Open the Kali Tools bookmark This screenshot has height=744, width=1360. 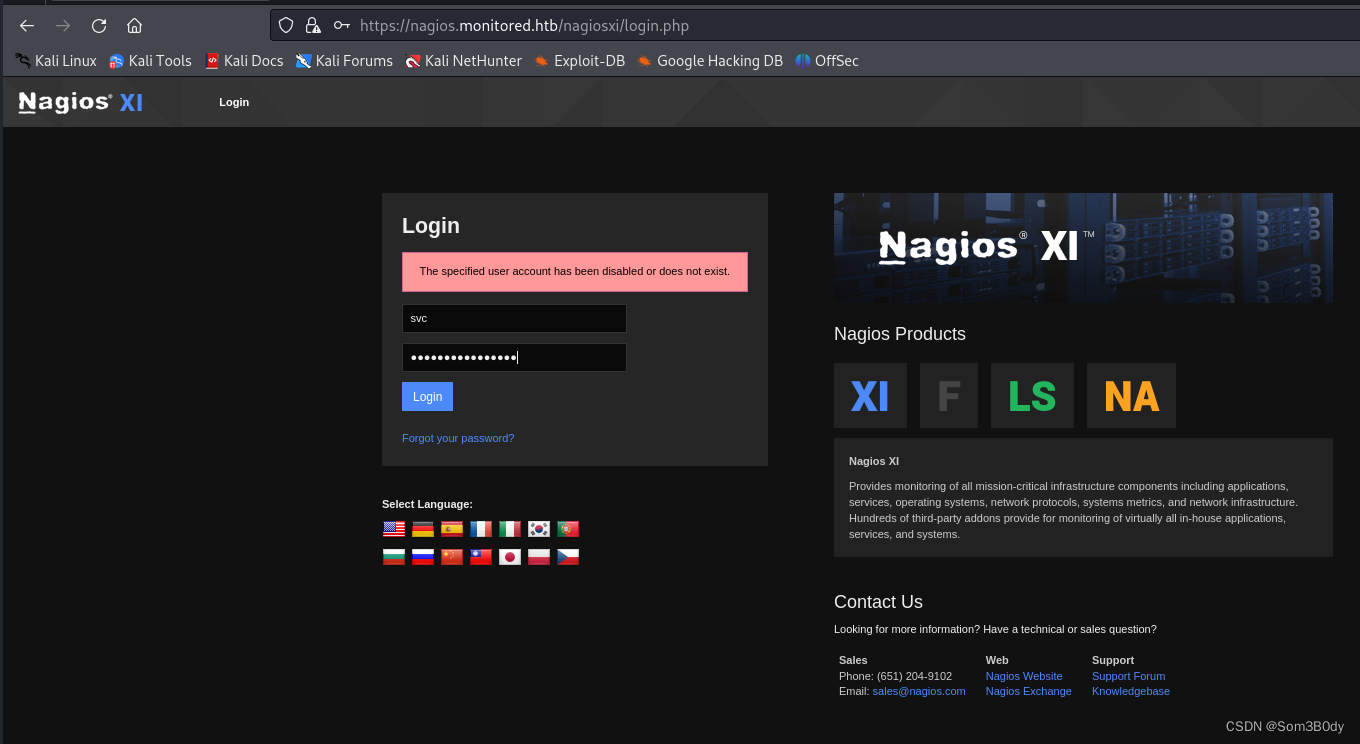pos(150,61)
